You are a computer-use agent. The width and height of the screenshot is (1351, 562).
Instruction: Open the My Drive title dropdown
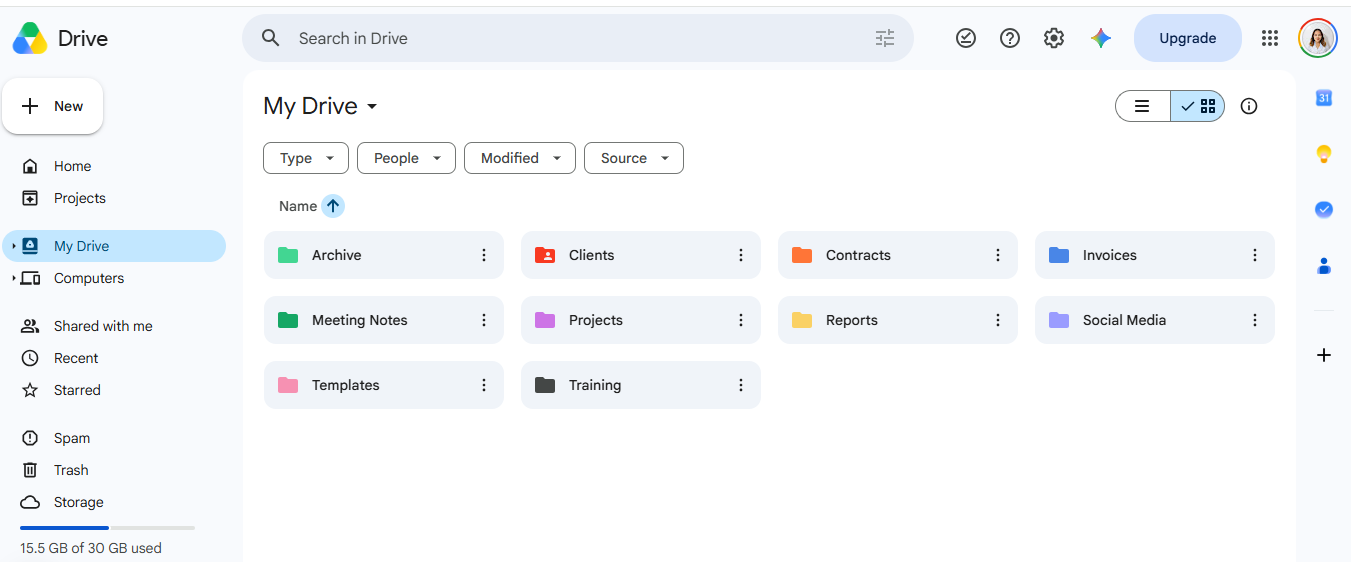[x=320, y=106]
